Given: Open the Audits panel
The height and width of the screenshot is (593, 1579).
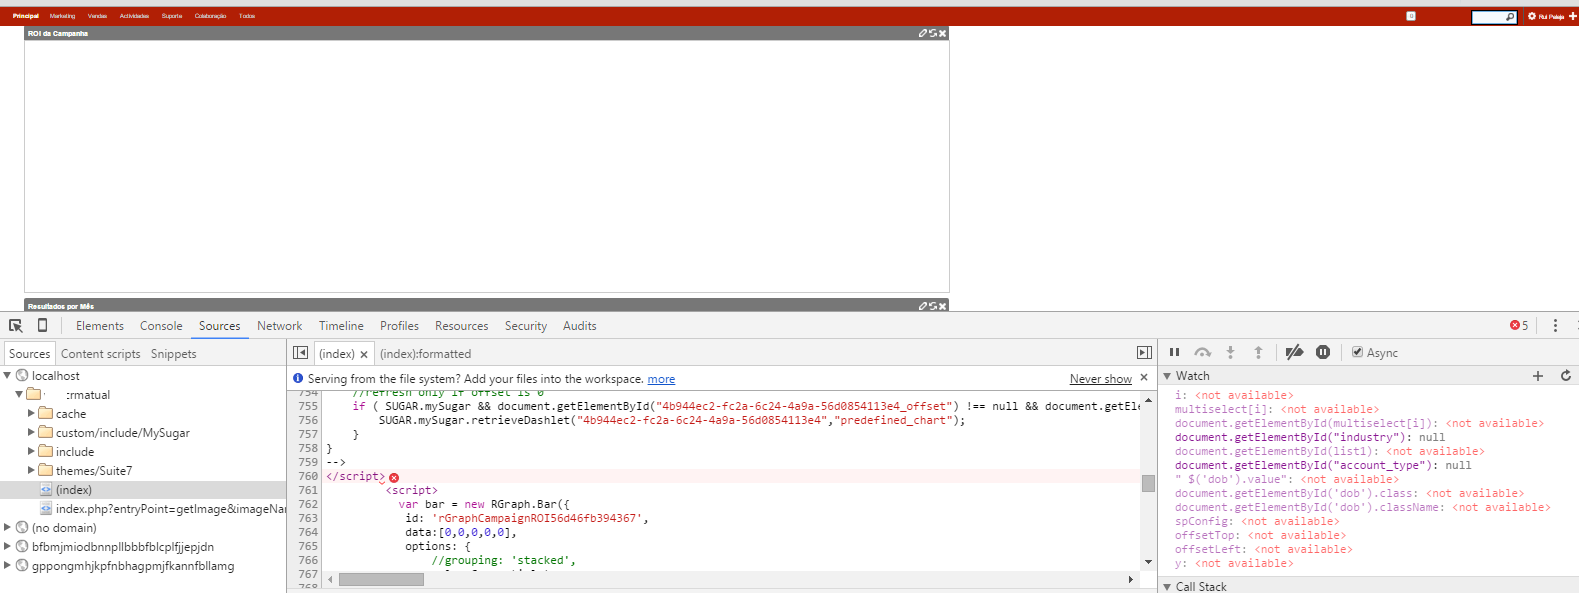Looking at the screenshot, I should click(x=580, y=326).
